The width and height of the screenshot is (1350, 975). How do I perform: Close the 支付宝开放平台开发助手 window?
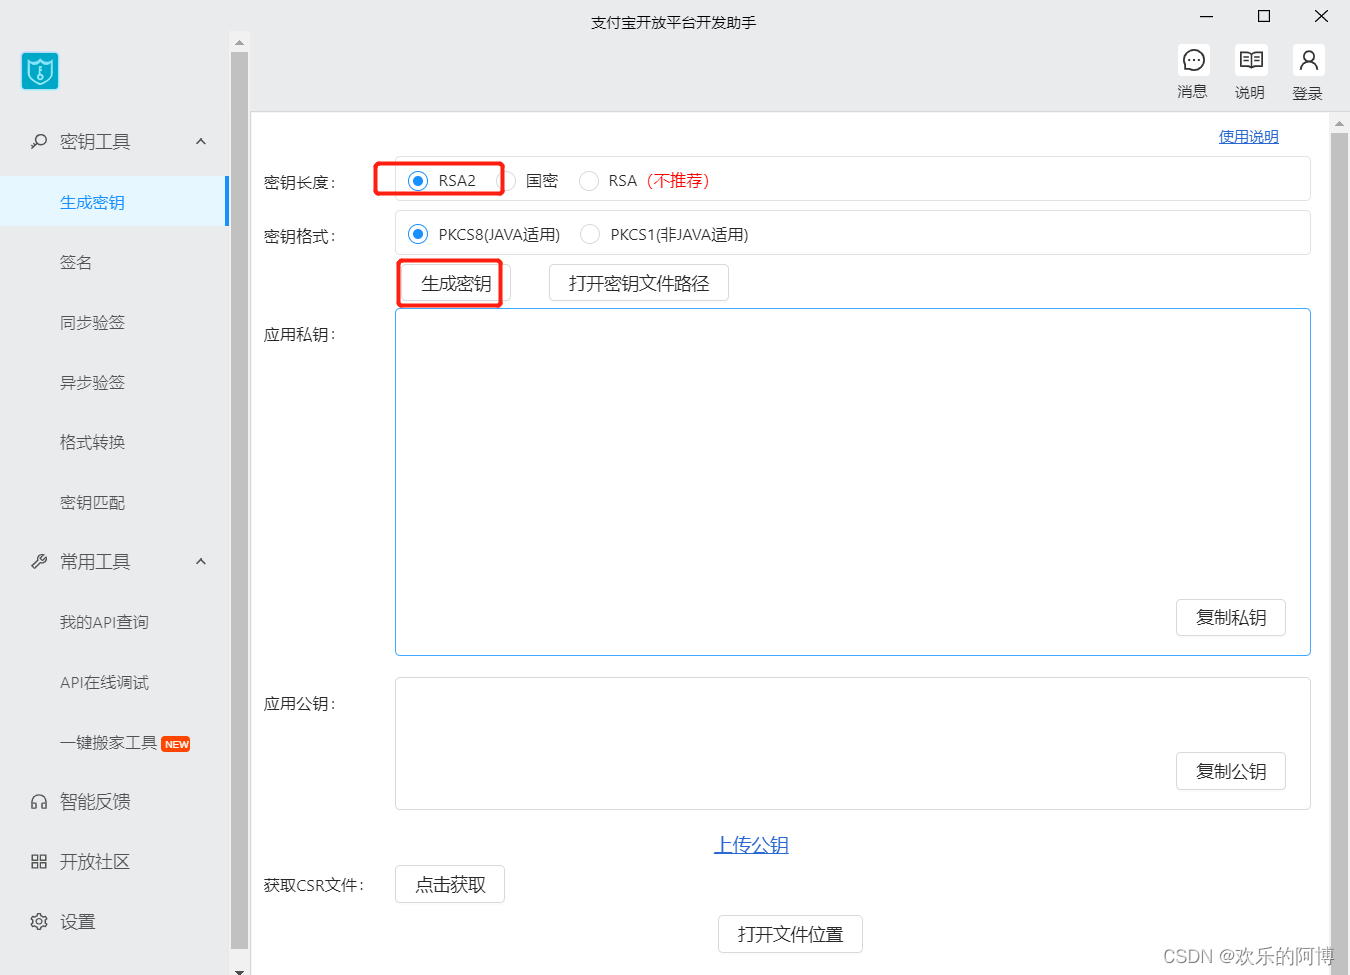[1321, 17]
